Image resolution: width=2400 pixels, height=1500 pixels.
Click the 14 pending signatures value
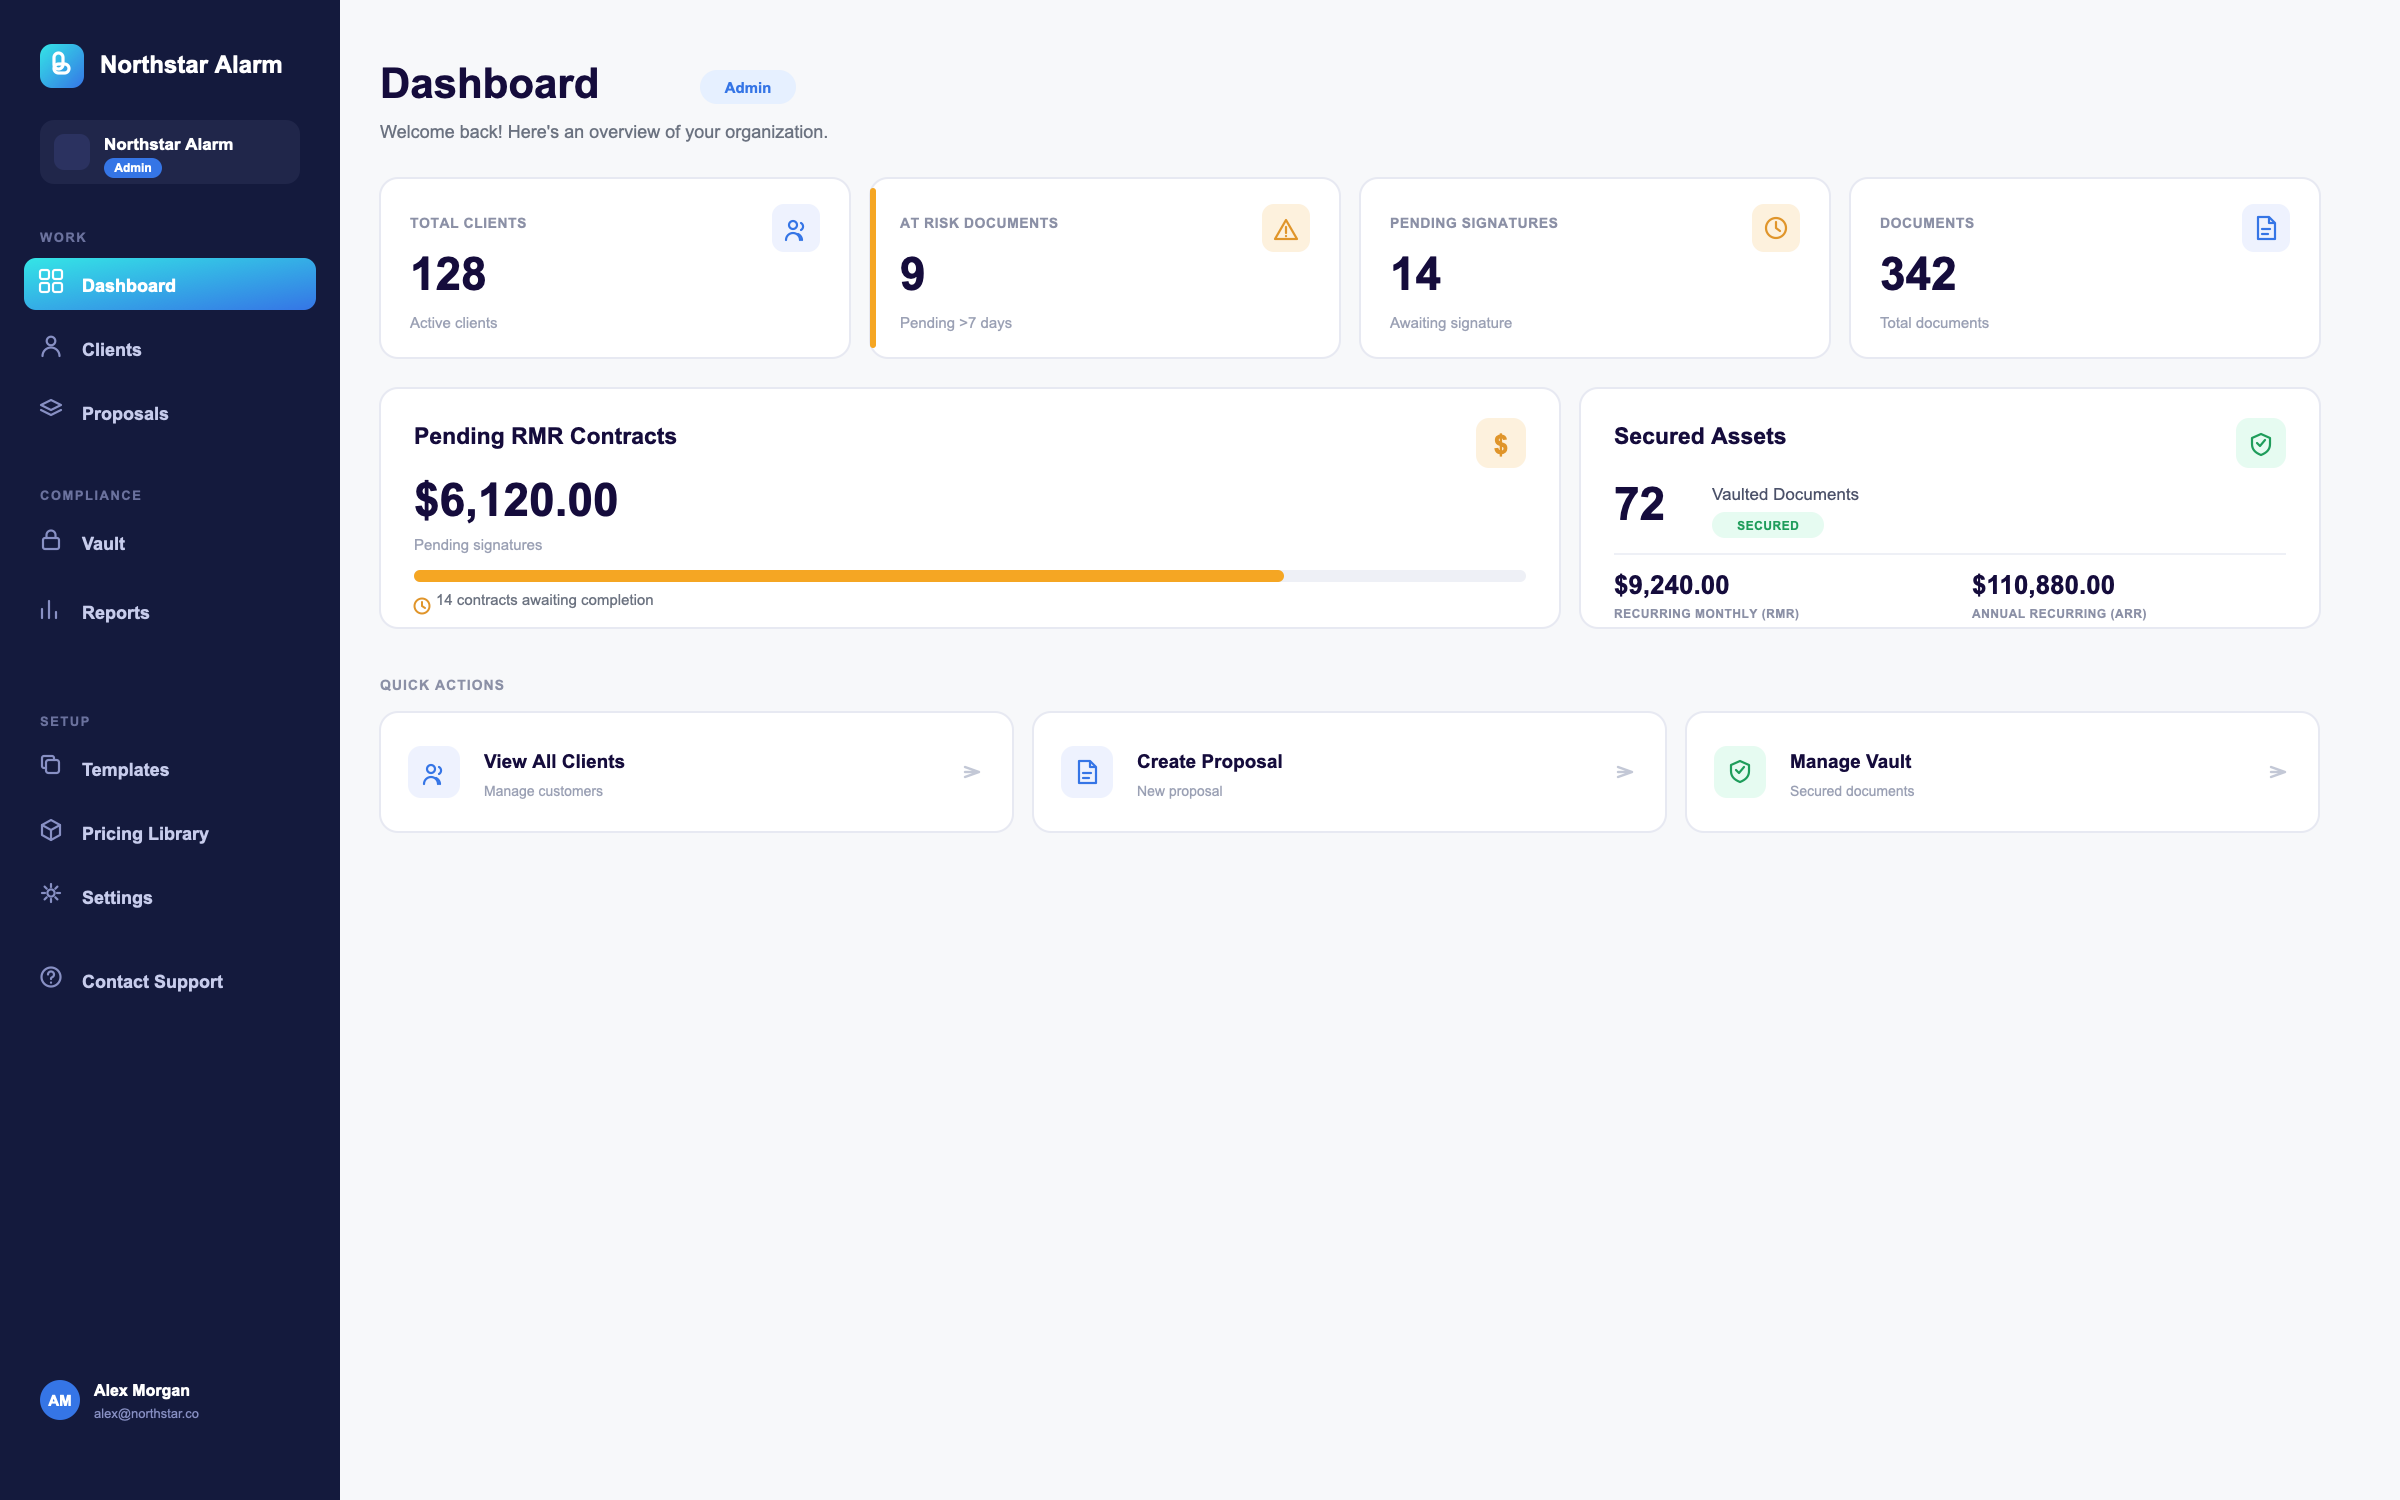pyautogui.click(x=1416, y=274)
